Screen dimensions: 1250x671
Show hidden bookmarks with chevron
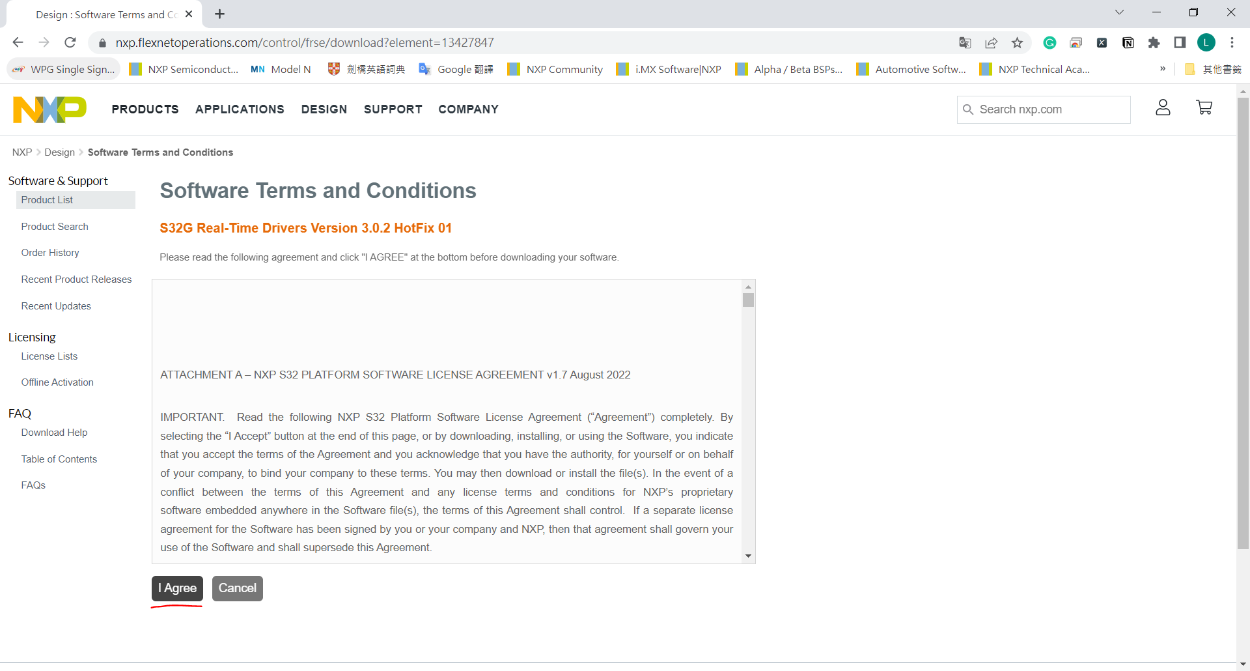coord(1163,69)
